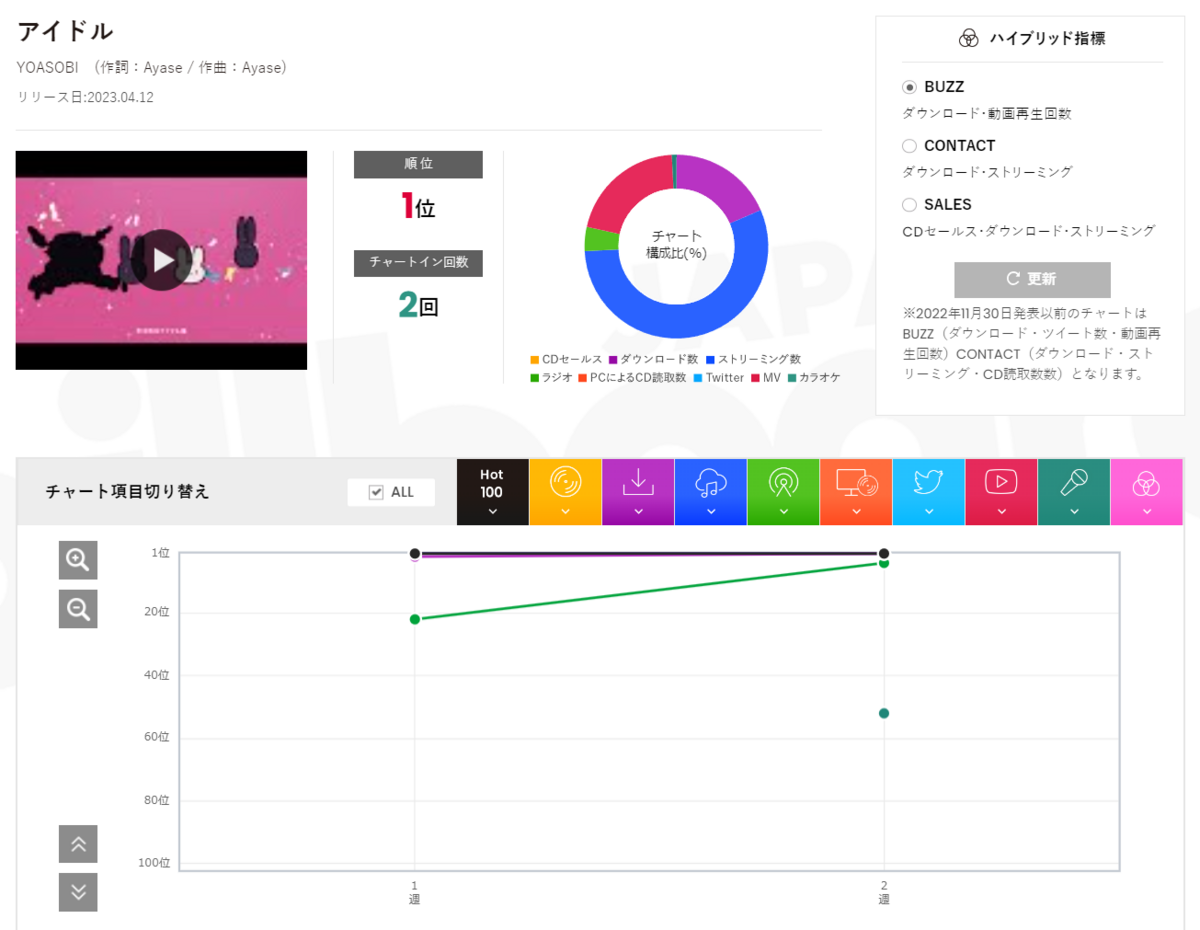The height and width of the screenshot is (930, 1200).
Task: Toggle the radio broadcast antenna icon
Action: (783, 483)
